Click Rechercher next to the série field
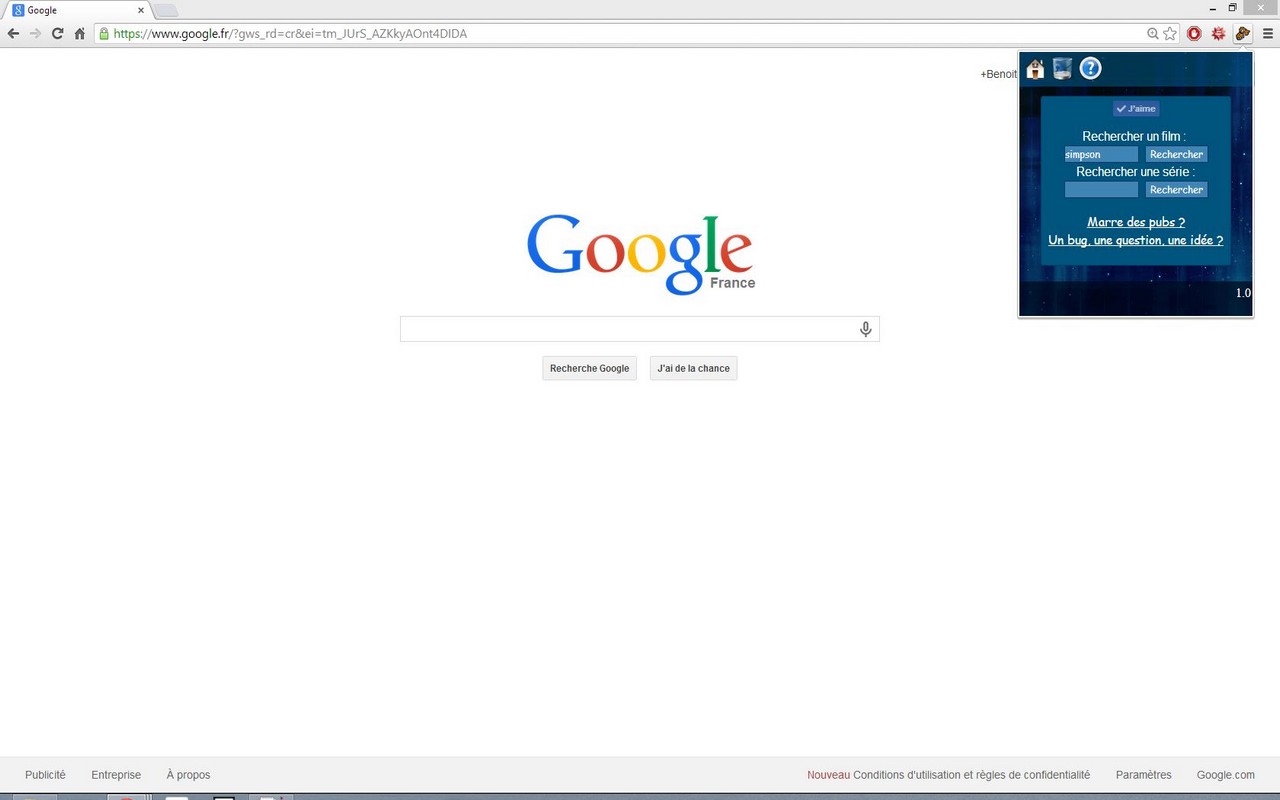1280x800 pixels. pyautogui.click(x=1176, y=189)
